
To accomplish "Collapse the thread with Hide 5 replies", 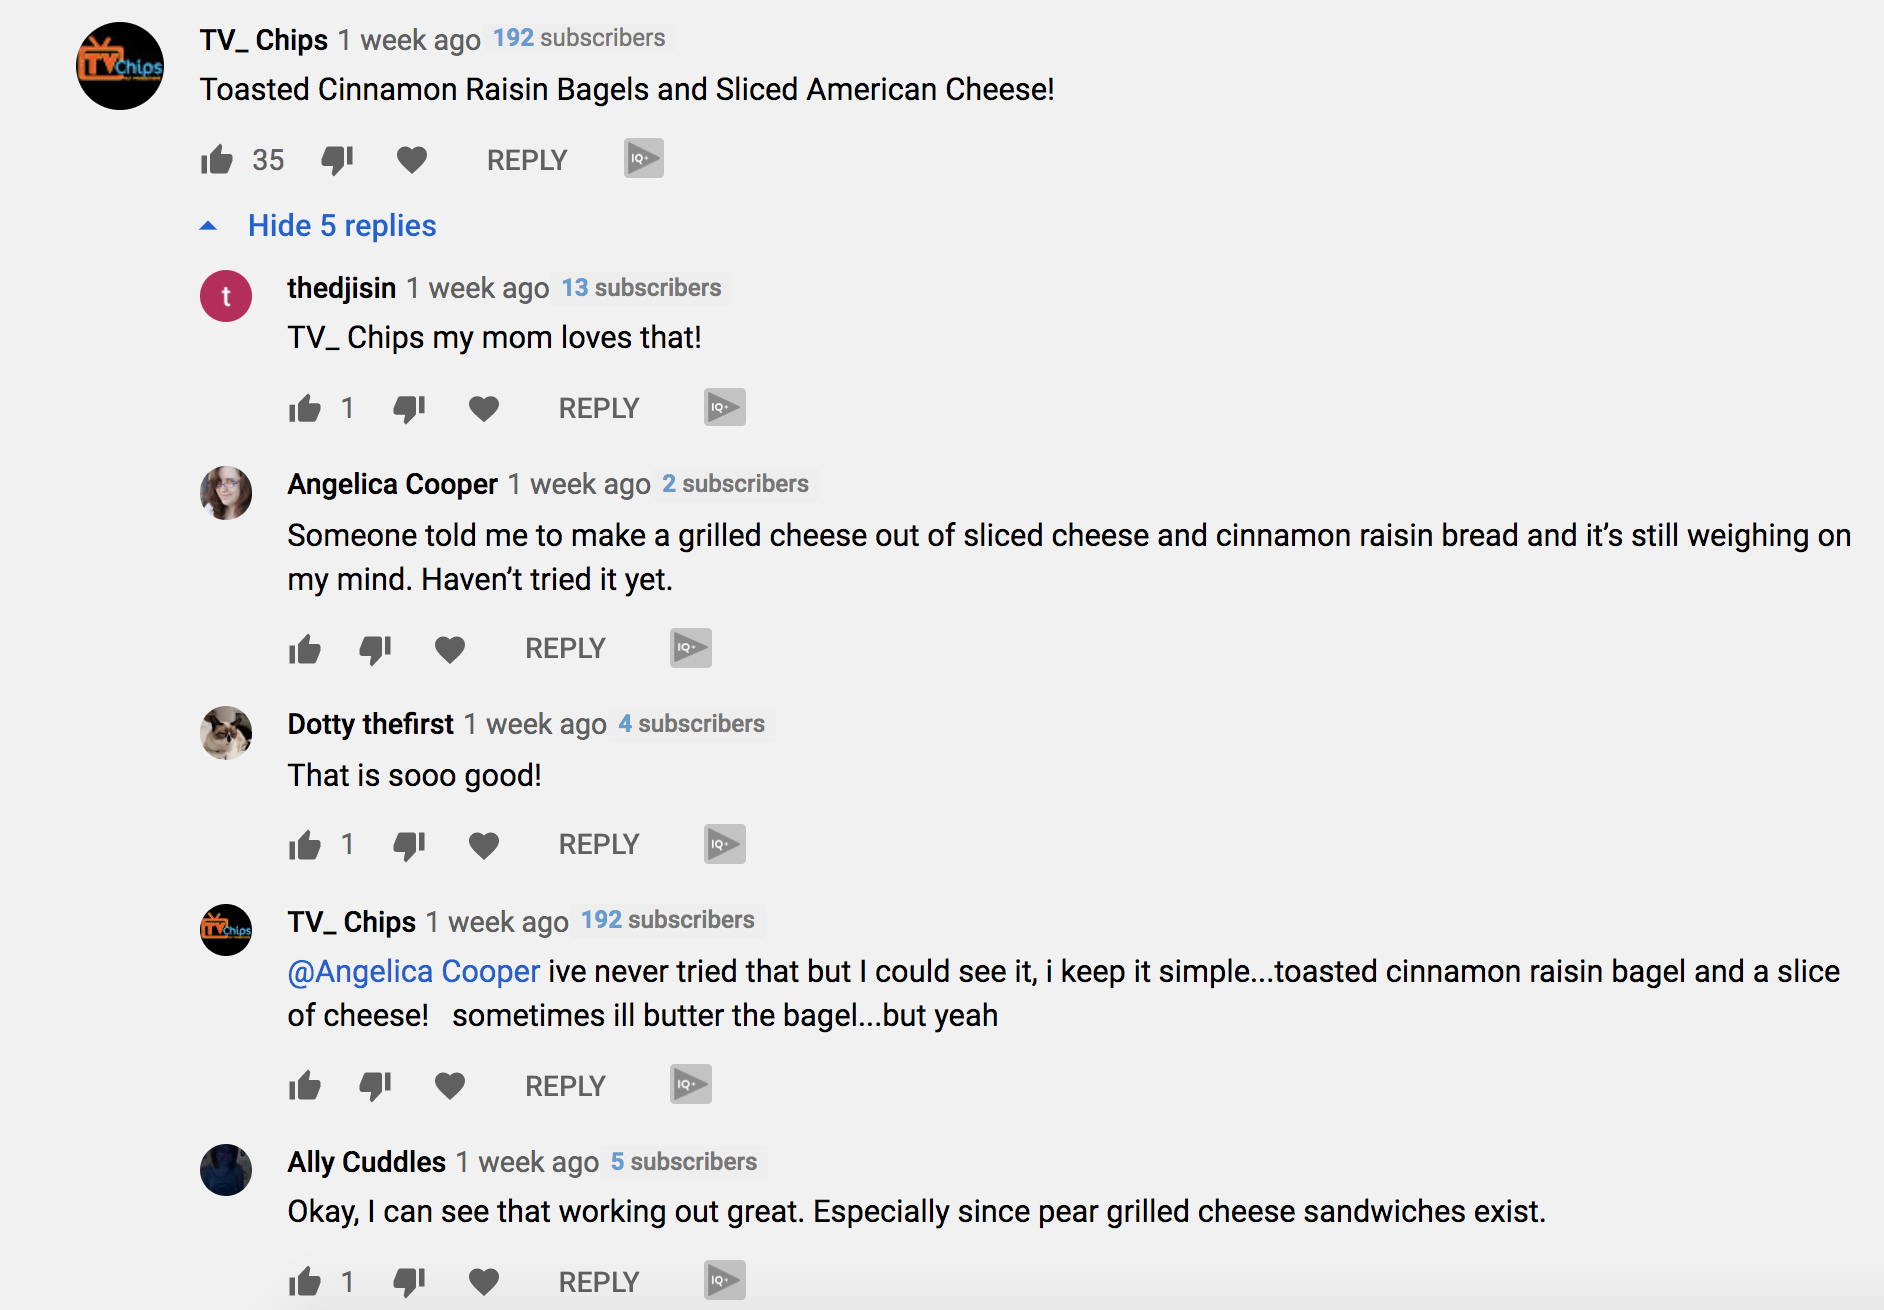I will point(342,226).
